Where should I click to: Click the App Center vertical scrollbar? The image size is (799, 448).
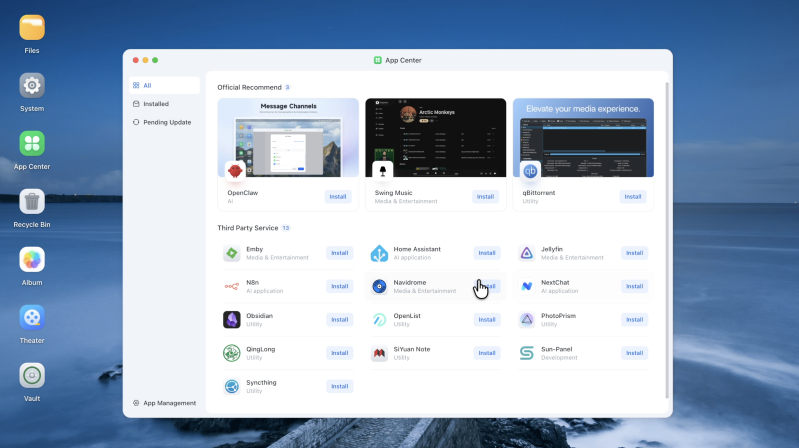tap(667, 240)
